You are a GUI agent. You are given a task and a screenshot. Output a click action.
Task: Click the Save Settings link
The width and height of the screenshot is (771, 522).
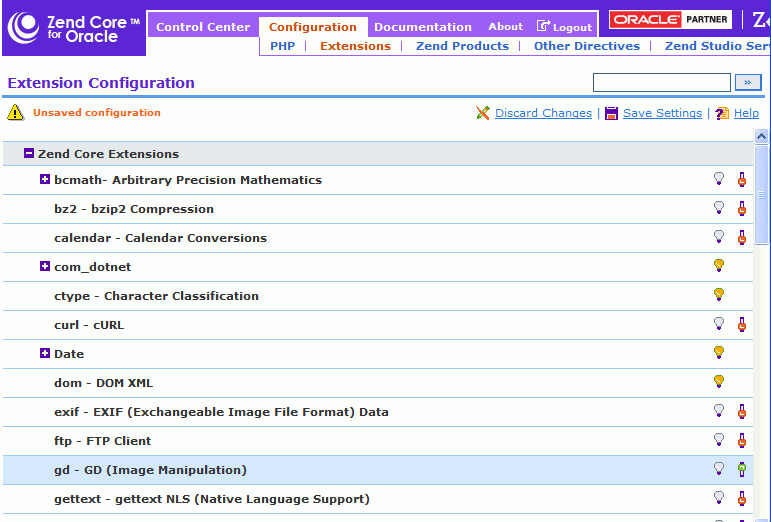click(x=662, y=113)
